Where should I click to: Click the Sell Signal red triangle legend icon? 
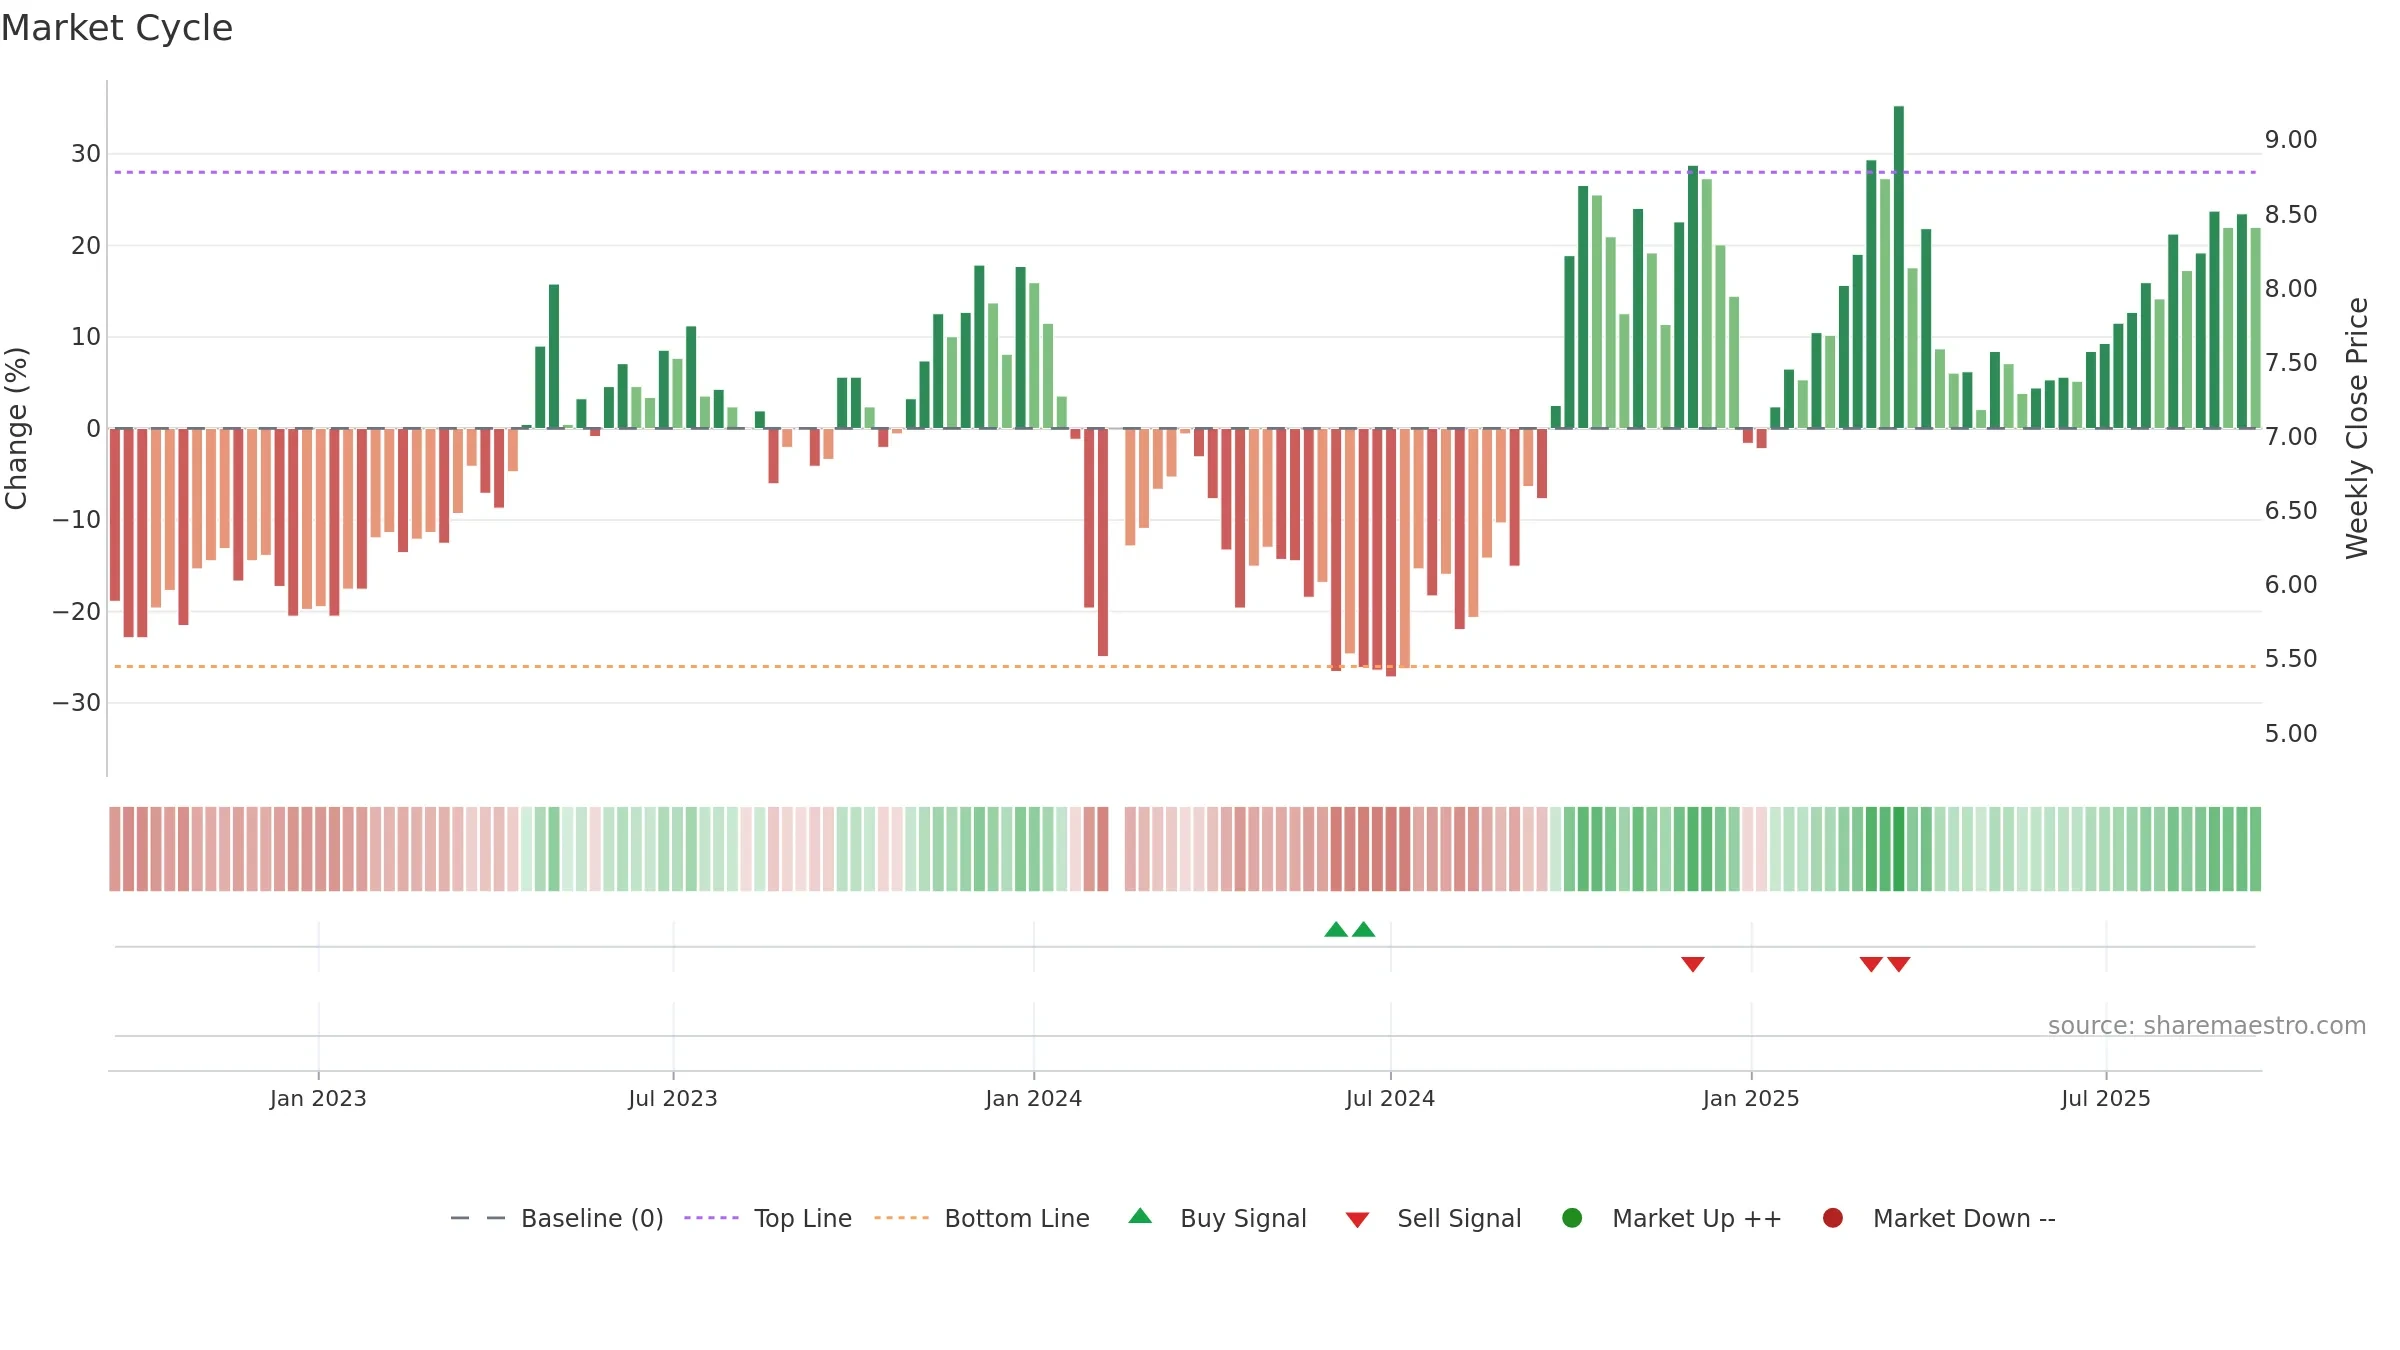(x=1357, y=1220)
